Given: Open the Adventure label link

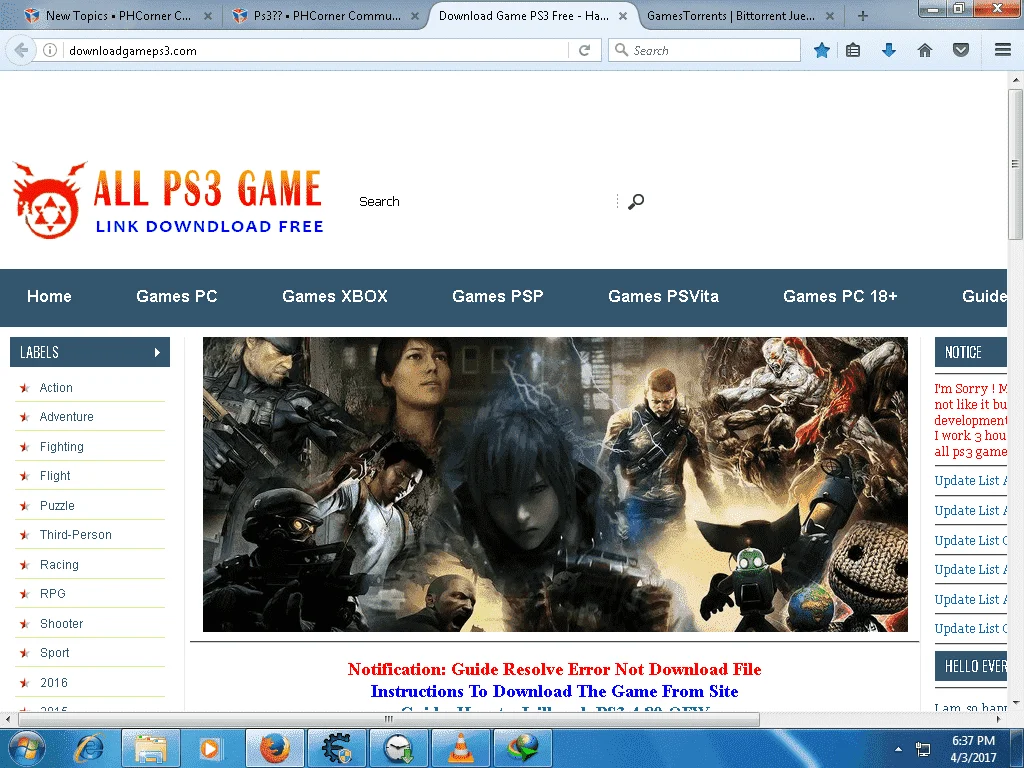Looking at the screenshot, I should click(66, 417).
